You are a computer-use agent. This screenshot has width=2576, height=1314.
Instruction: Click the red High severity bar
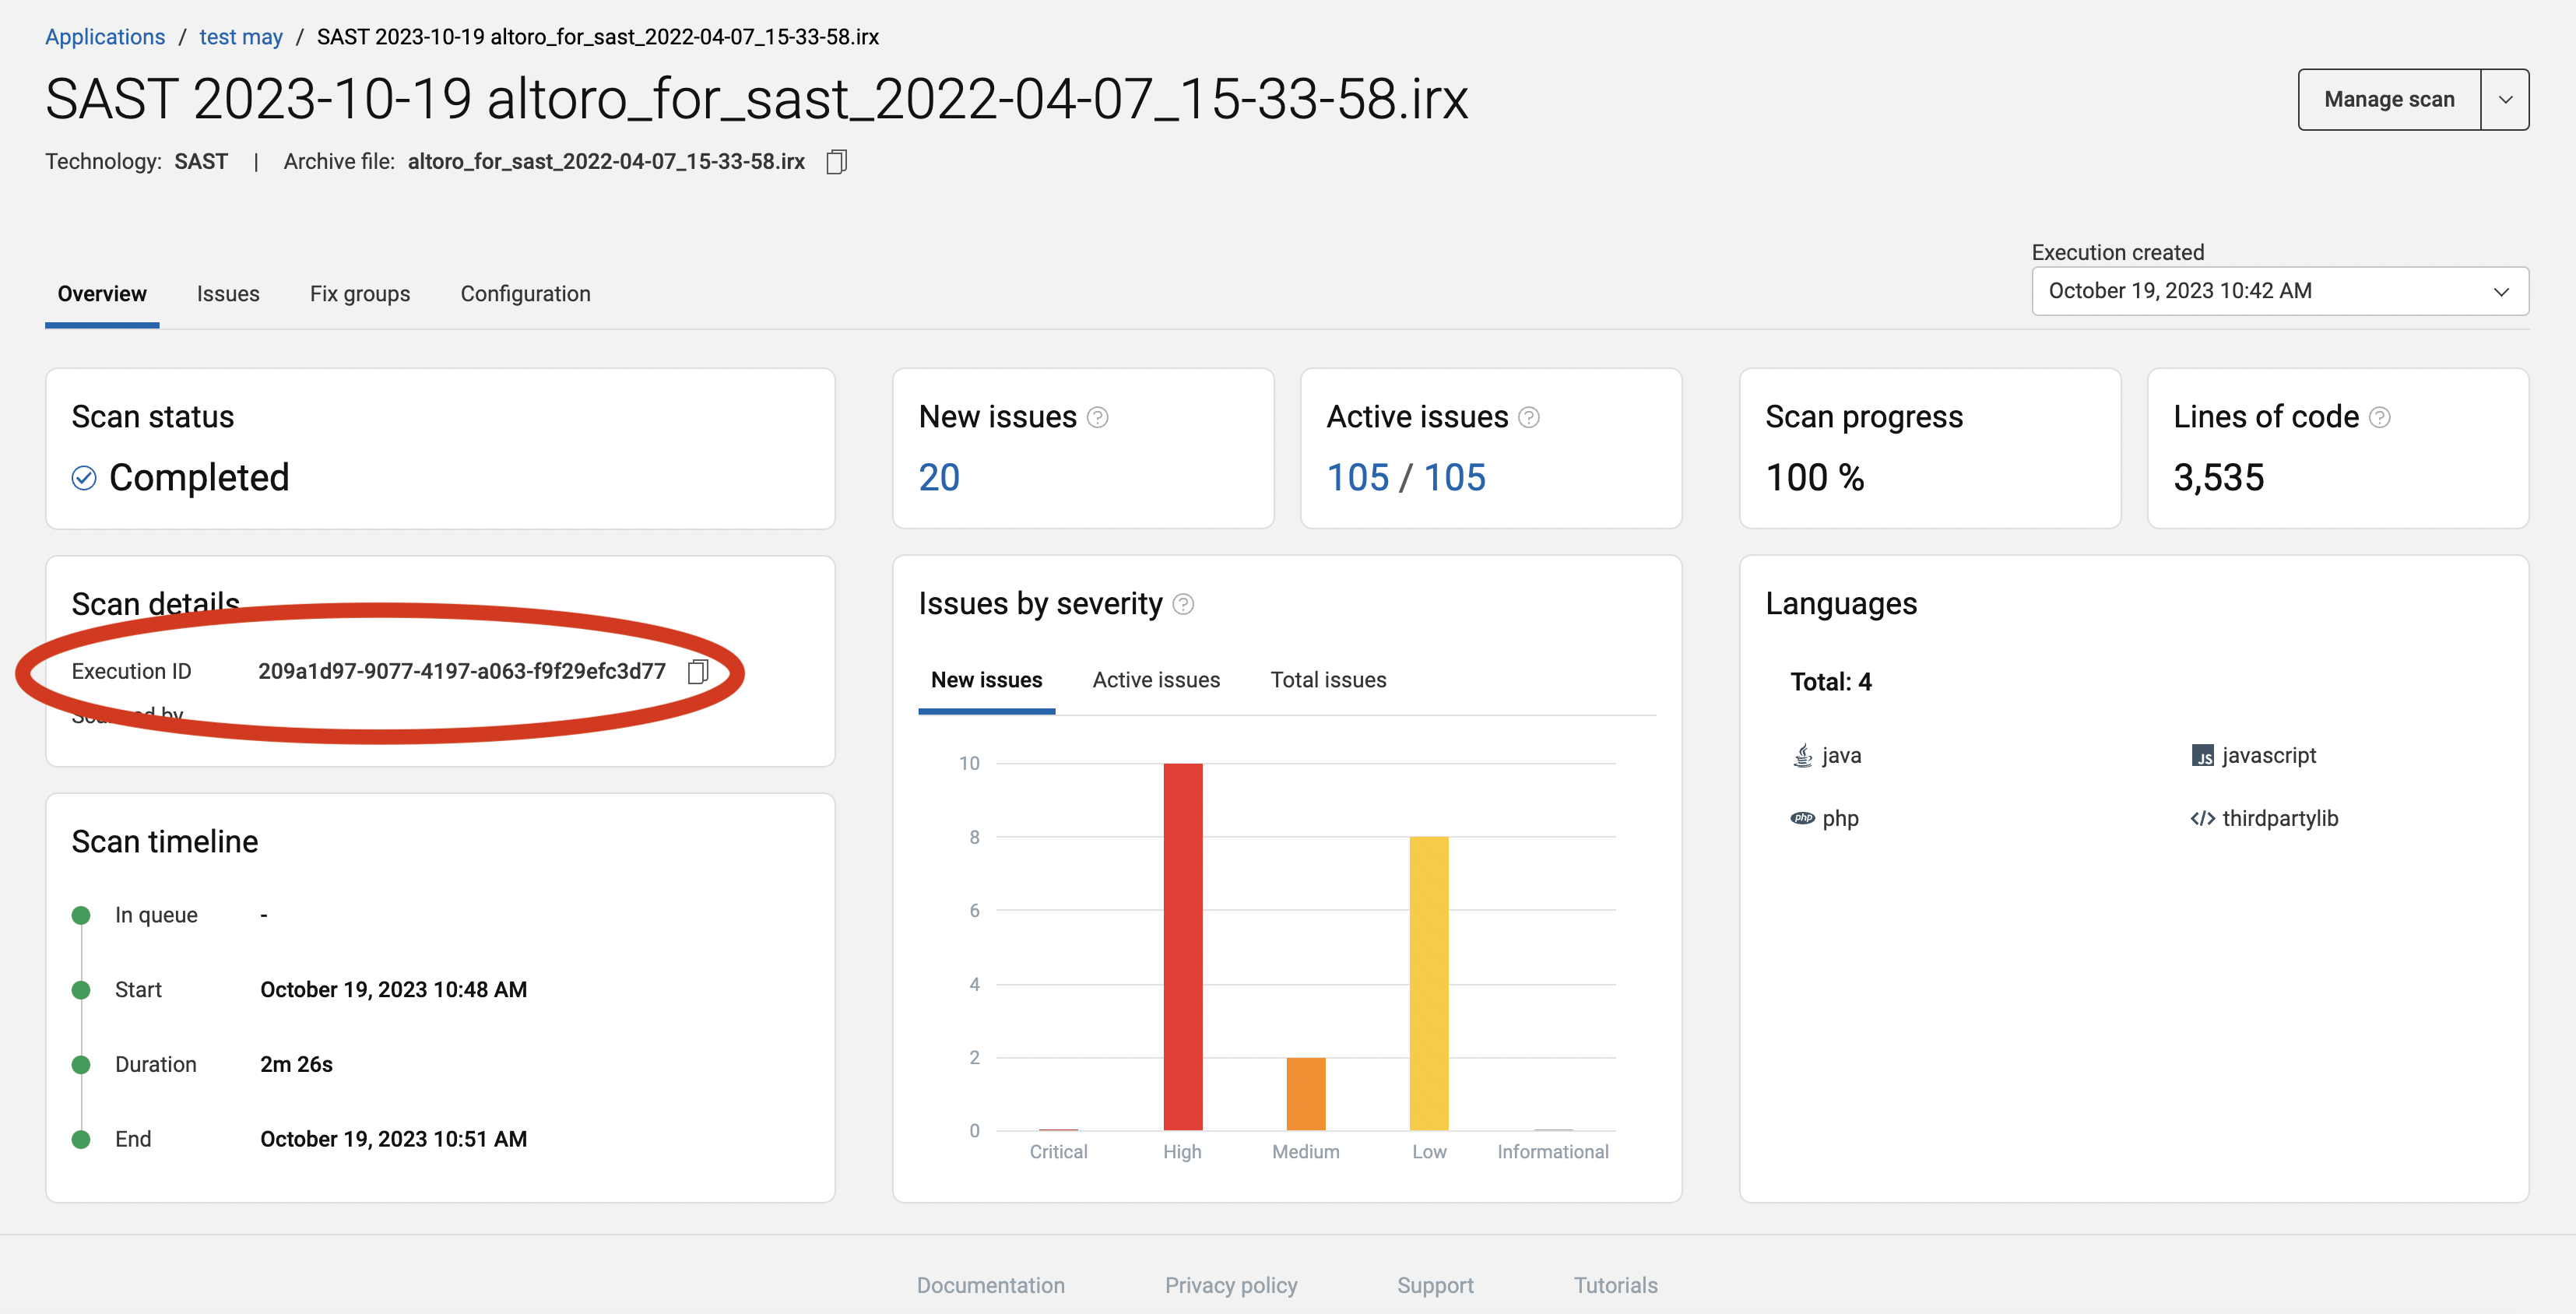[x=1182, y=945]
